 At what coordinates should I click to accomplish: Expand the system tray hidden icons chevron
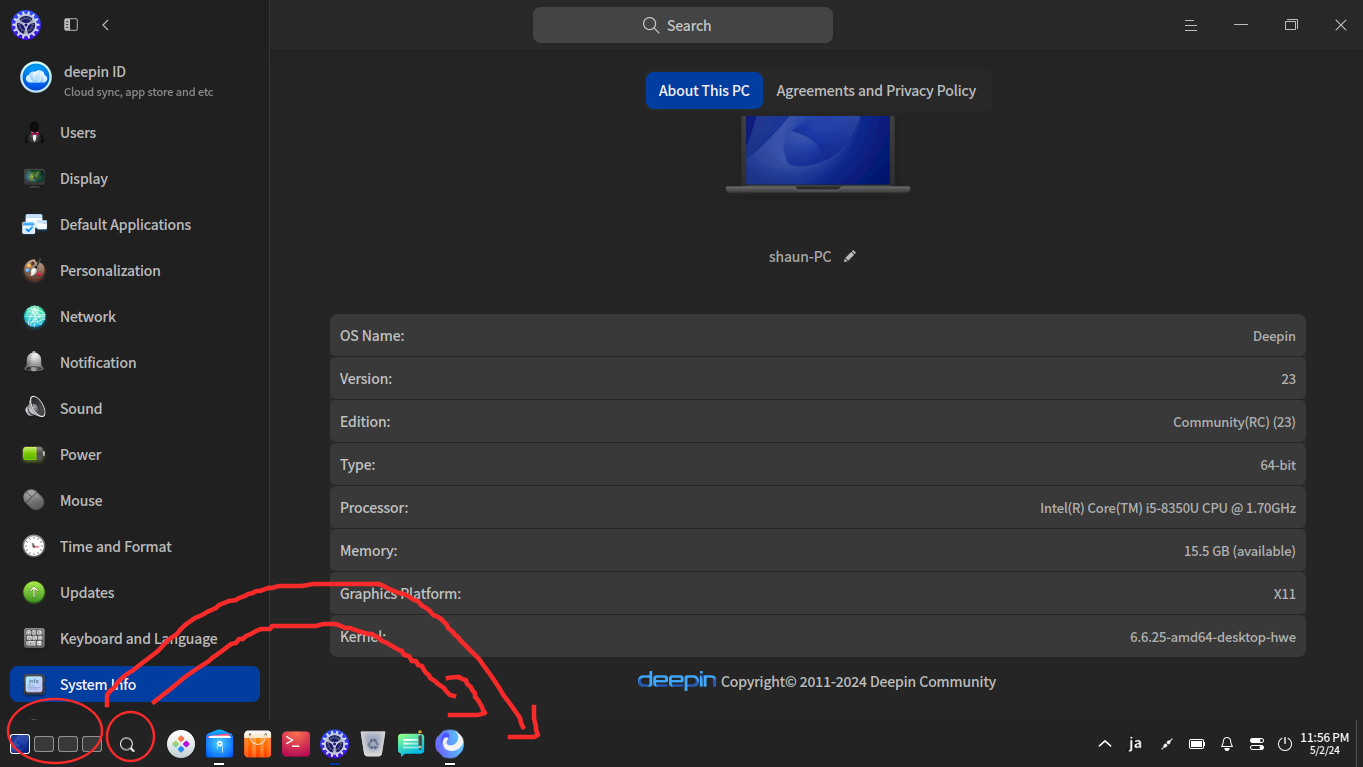pyautogui.click(x=1105, y=744)
